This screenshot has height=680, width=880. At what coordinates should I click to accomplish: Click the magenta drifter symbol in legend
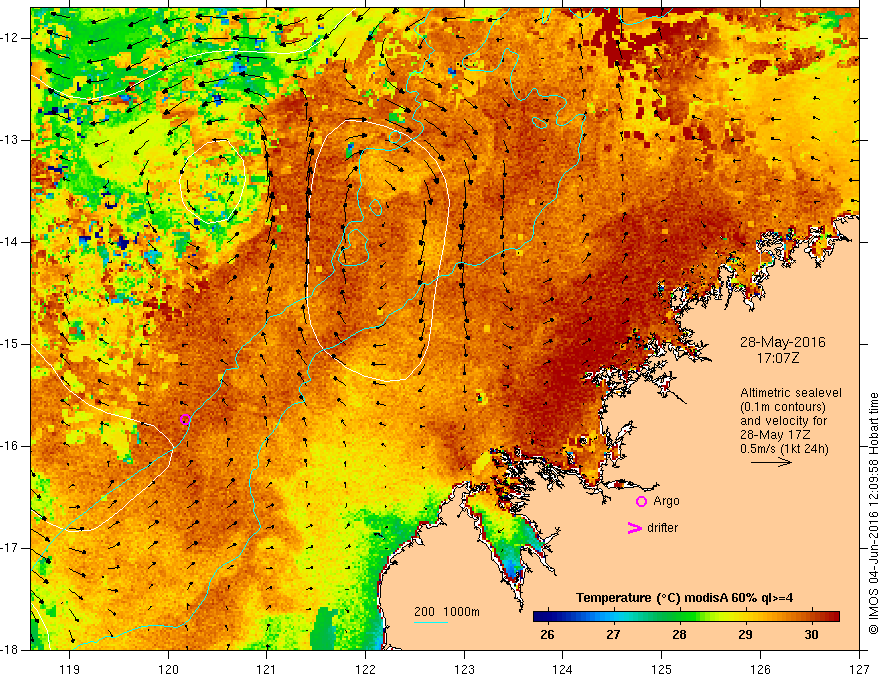[635, 528]
